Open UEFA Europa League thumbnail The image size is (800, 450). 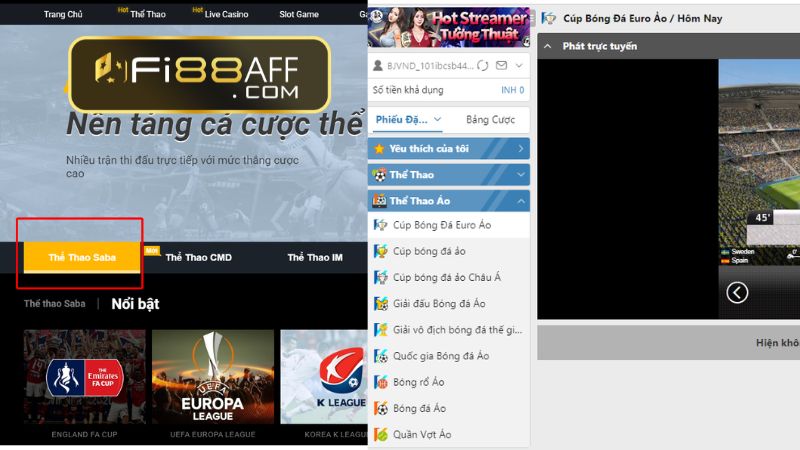click(213, 377)
